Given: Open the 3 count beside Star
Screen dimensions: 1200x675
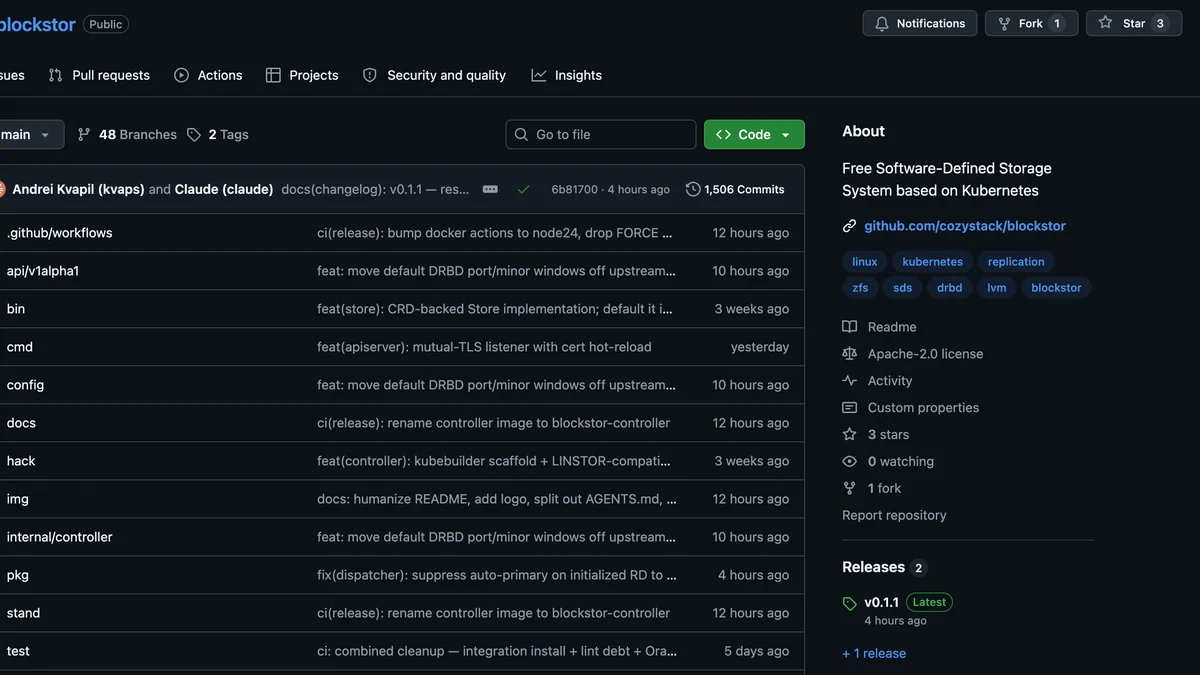Looking at the screenshot, I should coord(1160,23).
